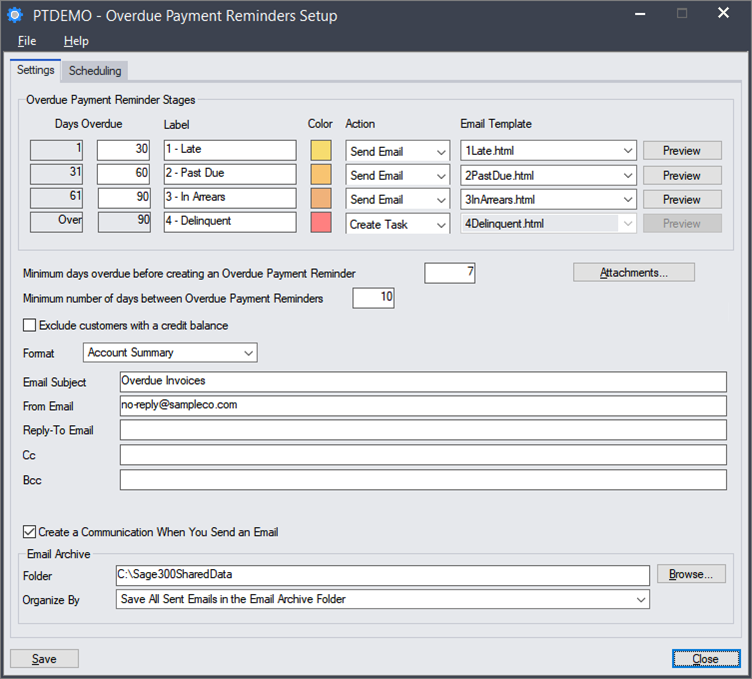Open the Format Account Summary dropdown

pyautogui.click(x=247, y=353)
